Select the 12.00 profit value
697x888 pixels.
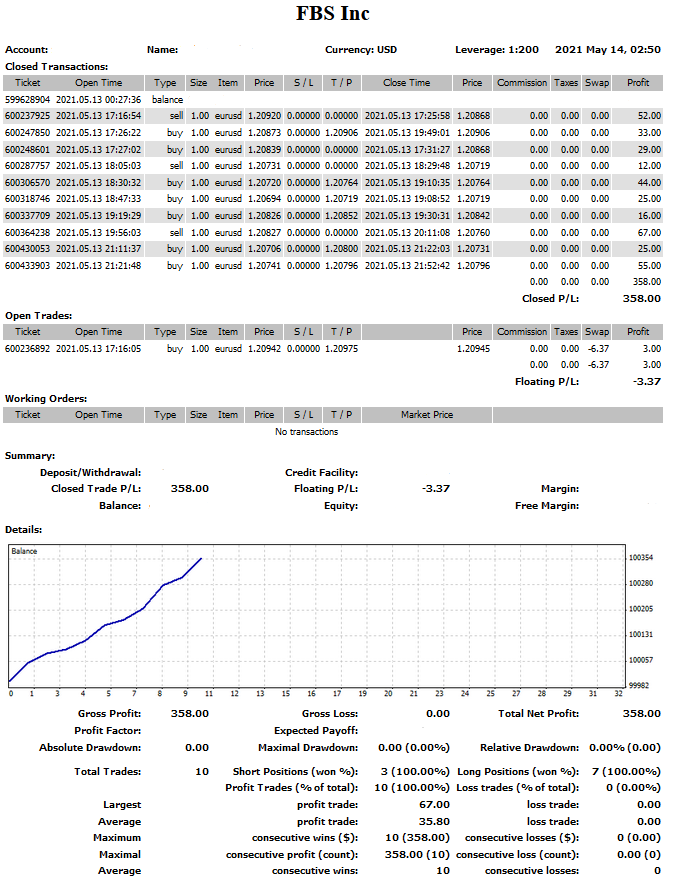(649, 166)
